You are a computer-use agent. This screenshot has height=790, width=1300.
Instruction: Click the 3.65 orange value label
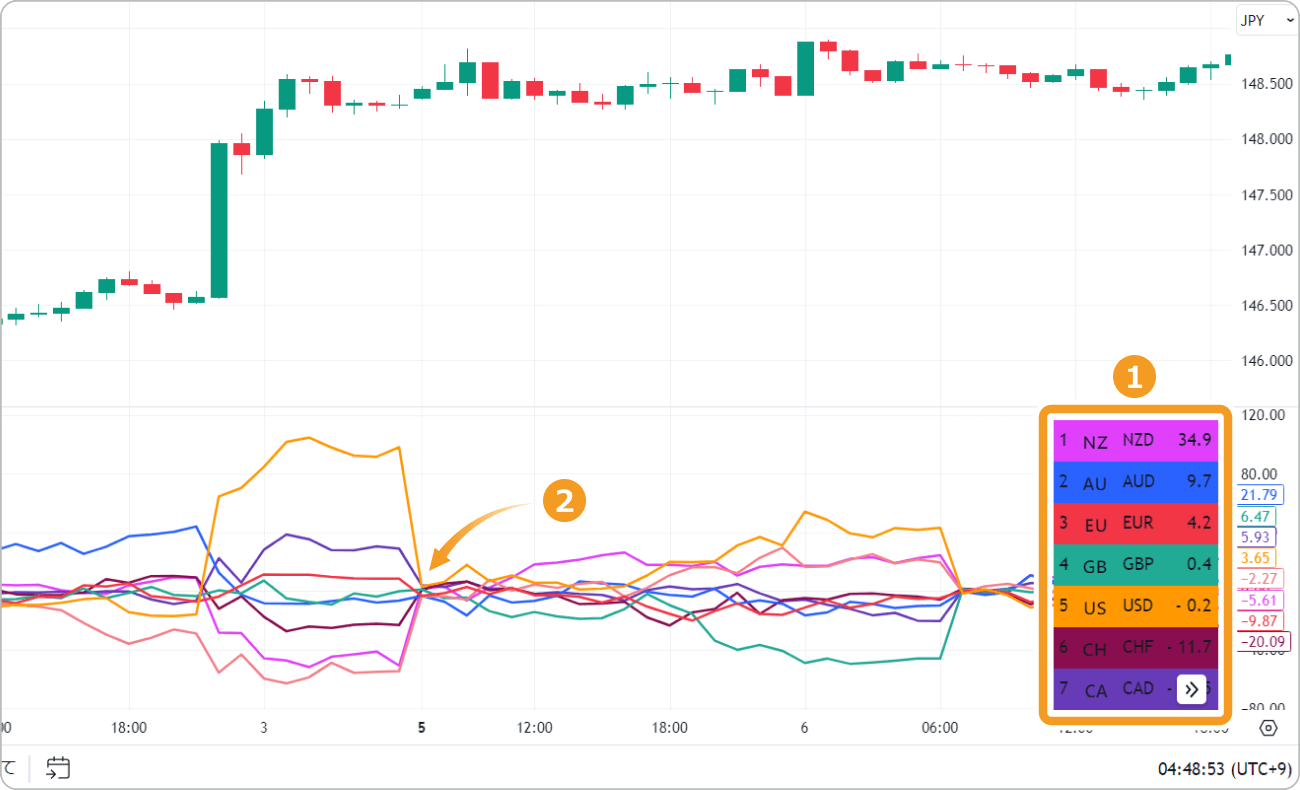tap(1256, 558)
